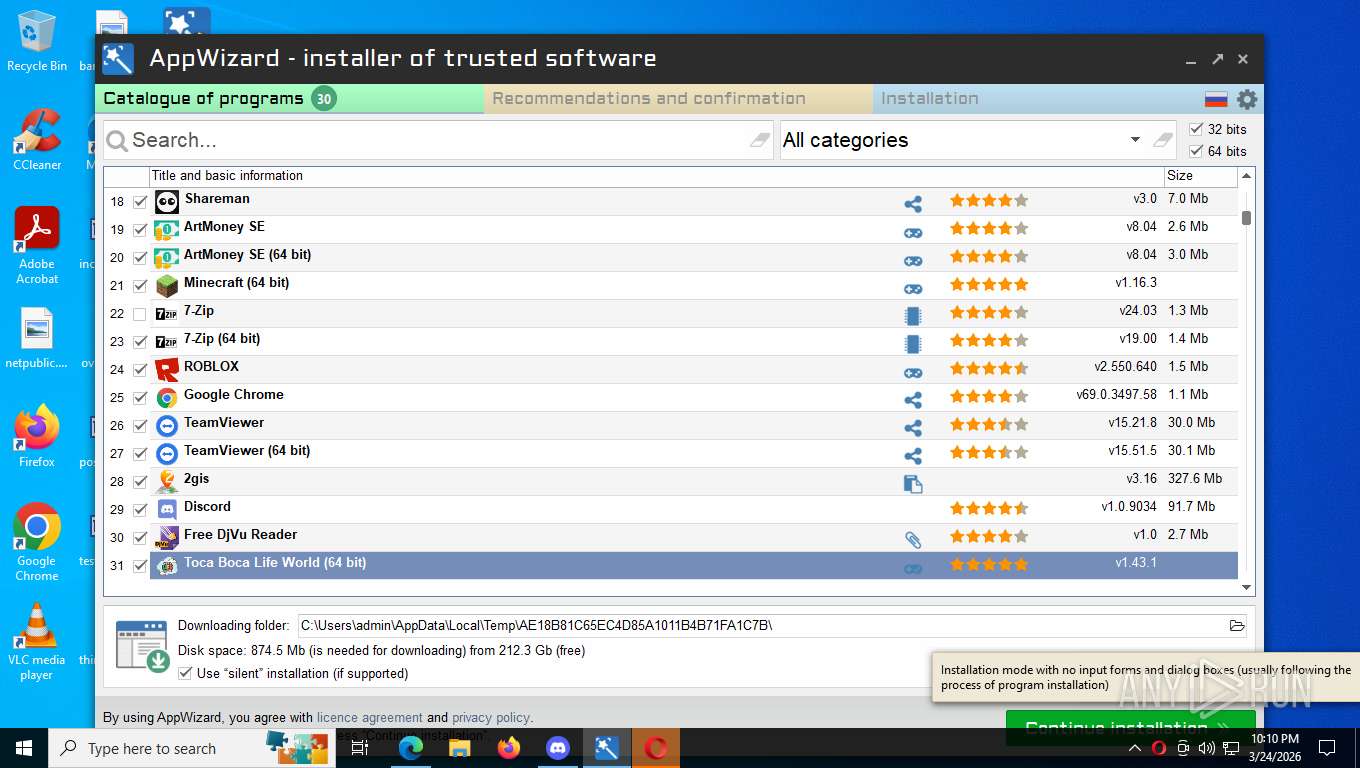
Task: Open the taskbar notification center icon
Action: tap(1327, 748)
